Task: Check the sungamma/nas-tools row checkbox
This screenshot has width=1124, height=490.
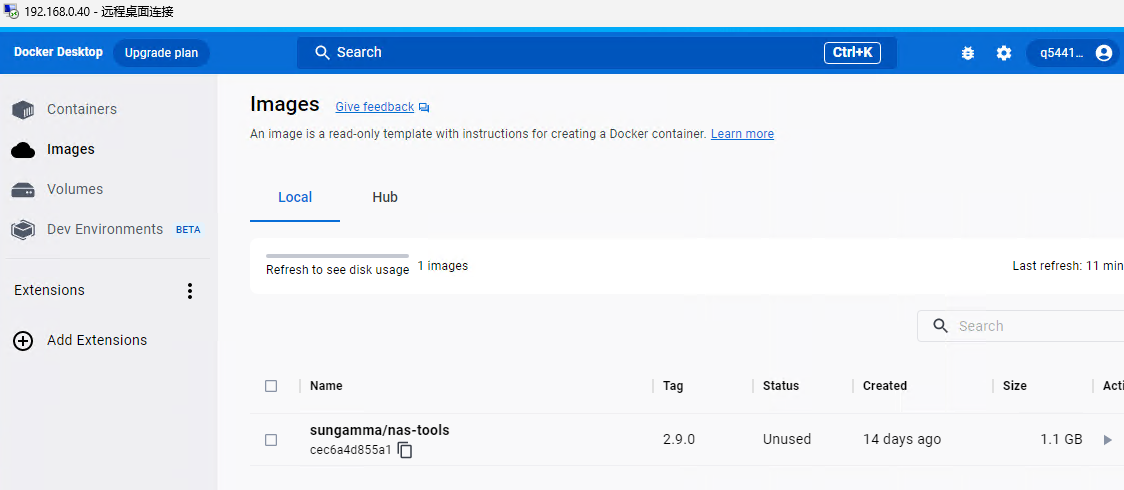Action: [x=271, y=440]
